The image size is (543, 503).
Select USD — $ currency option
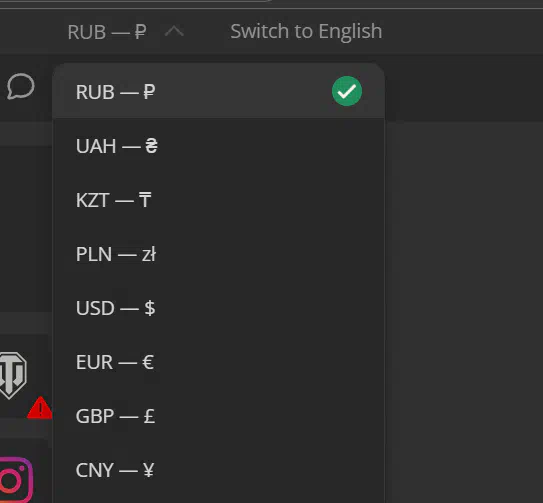(x=219, y=308)
